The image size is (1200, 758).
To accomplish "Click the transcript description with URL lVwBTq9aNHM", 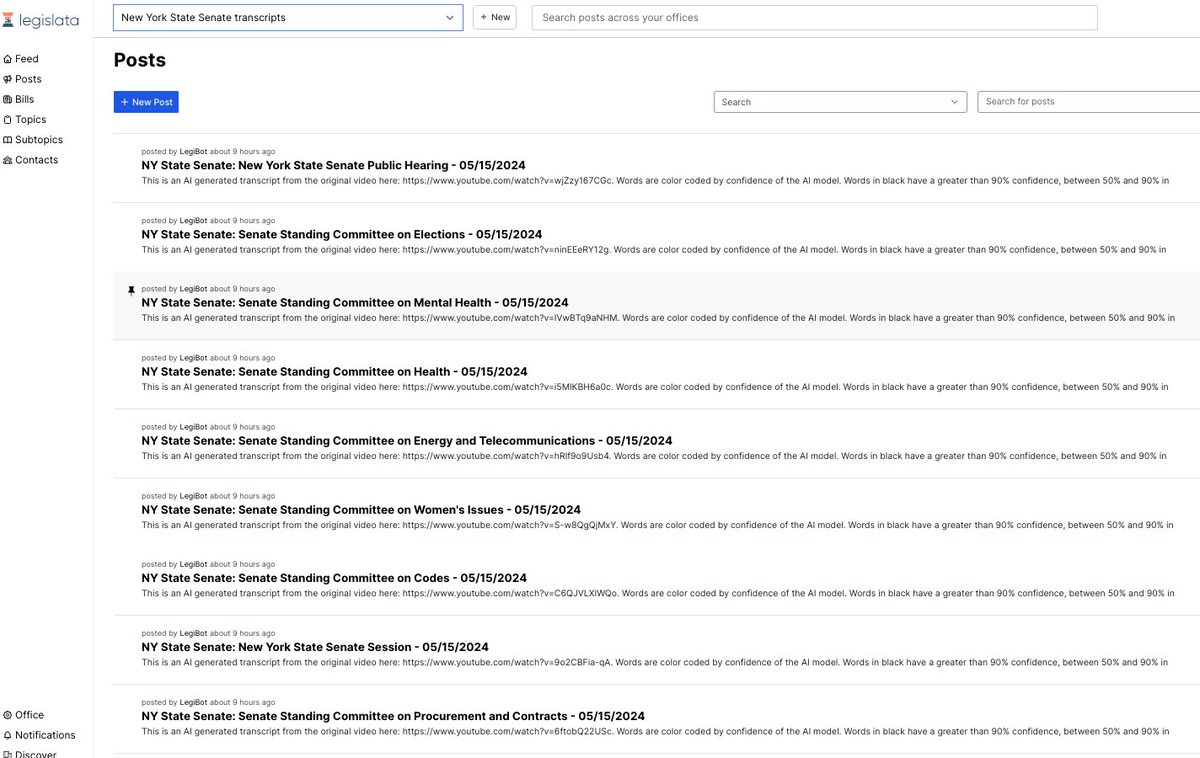I will tap(658, 317).
